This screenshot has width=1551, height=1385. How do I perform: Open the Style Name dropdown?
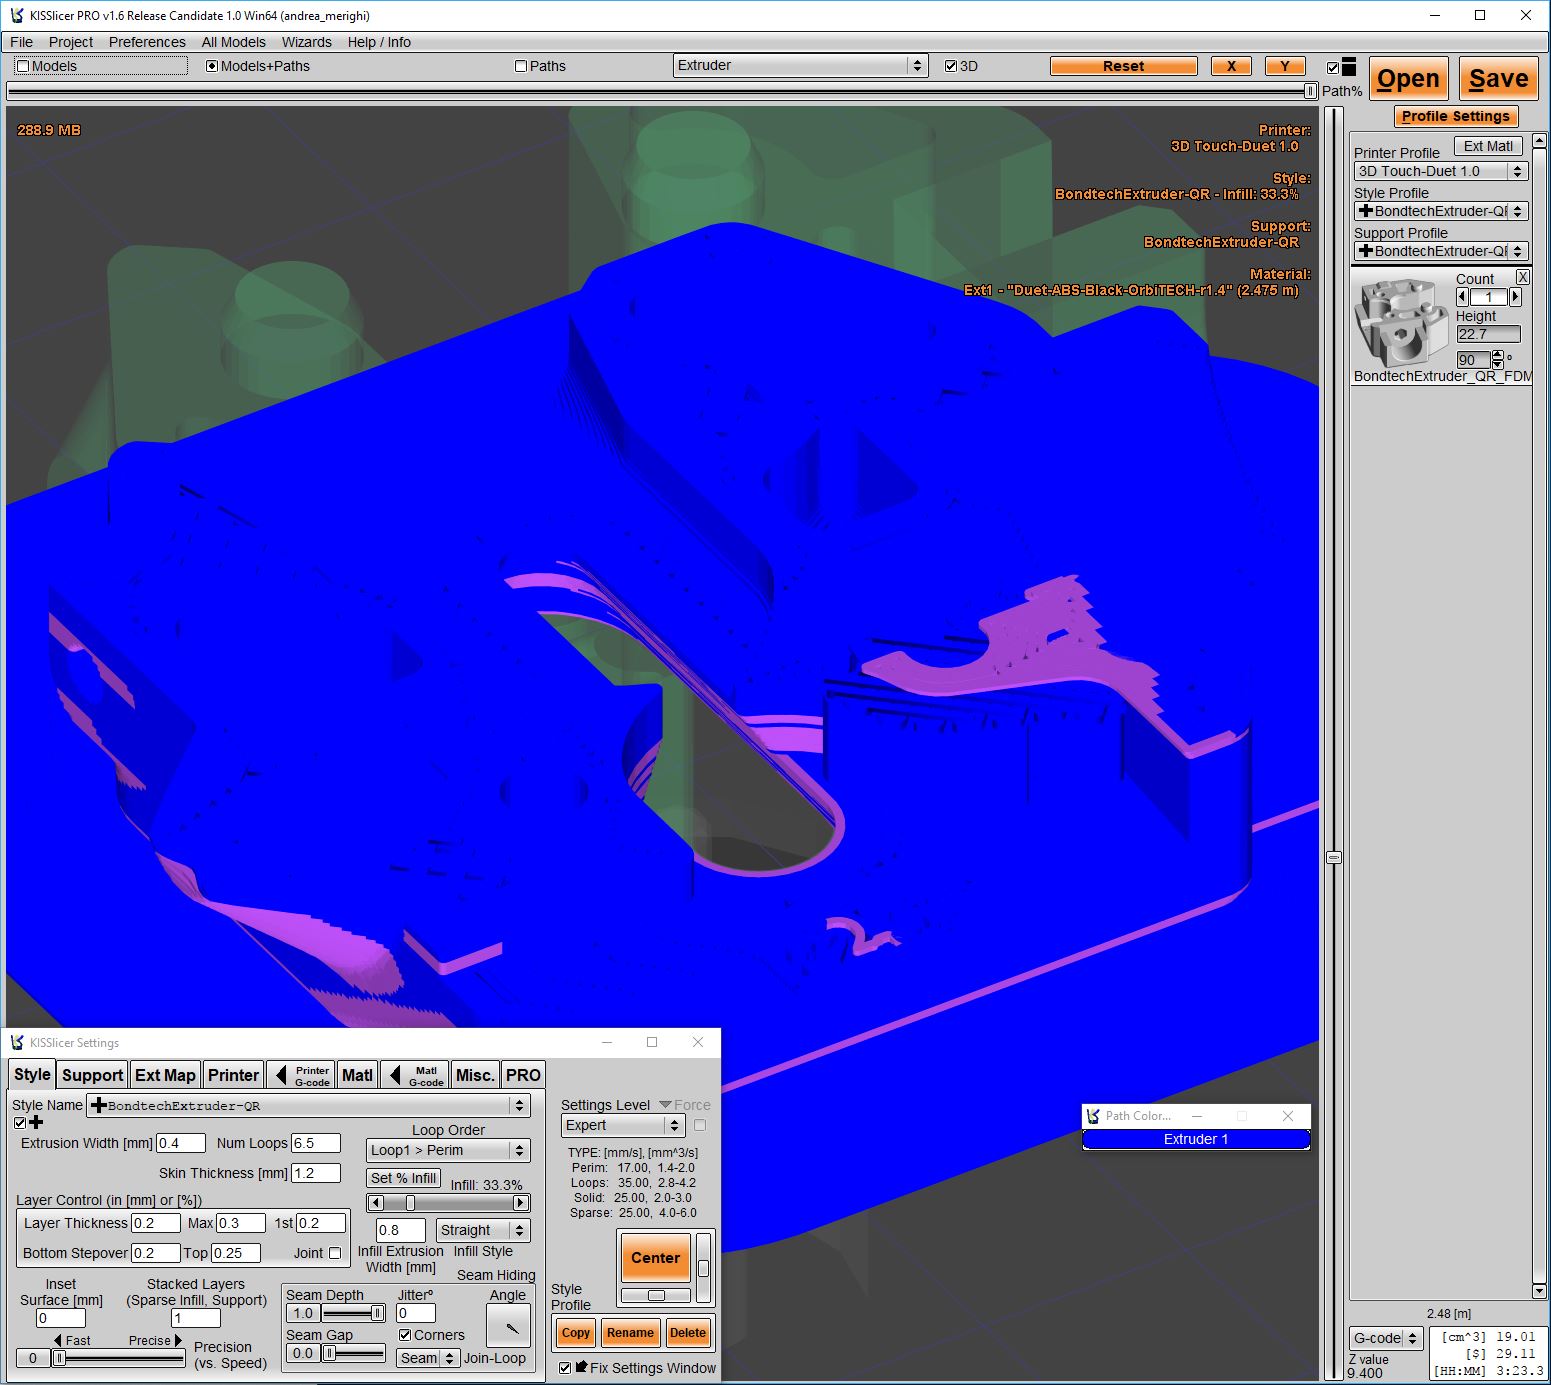(308, 1105)
